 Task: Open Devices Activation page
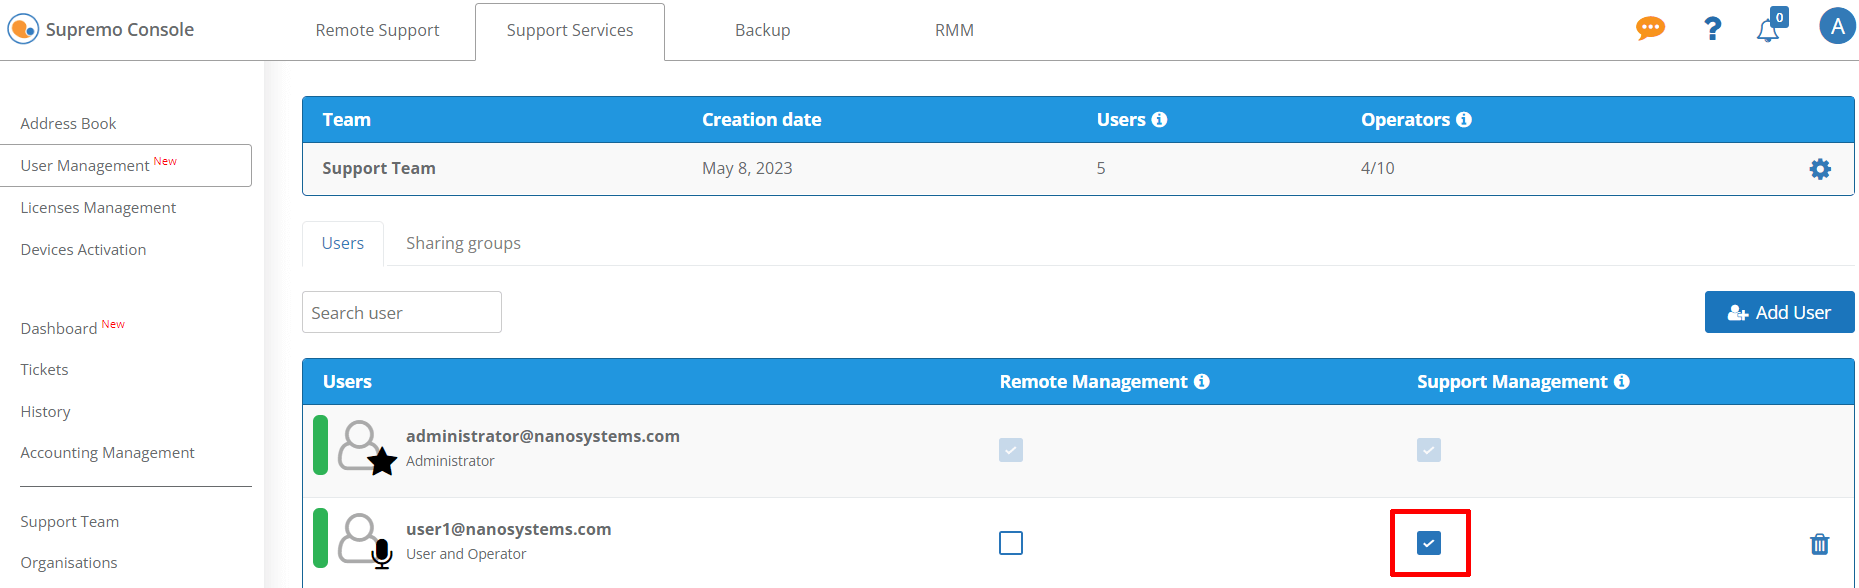click(x=83, y=249)
